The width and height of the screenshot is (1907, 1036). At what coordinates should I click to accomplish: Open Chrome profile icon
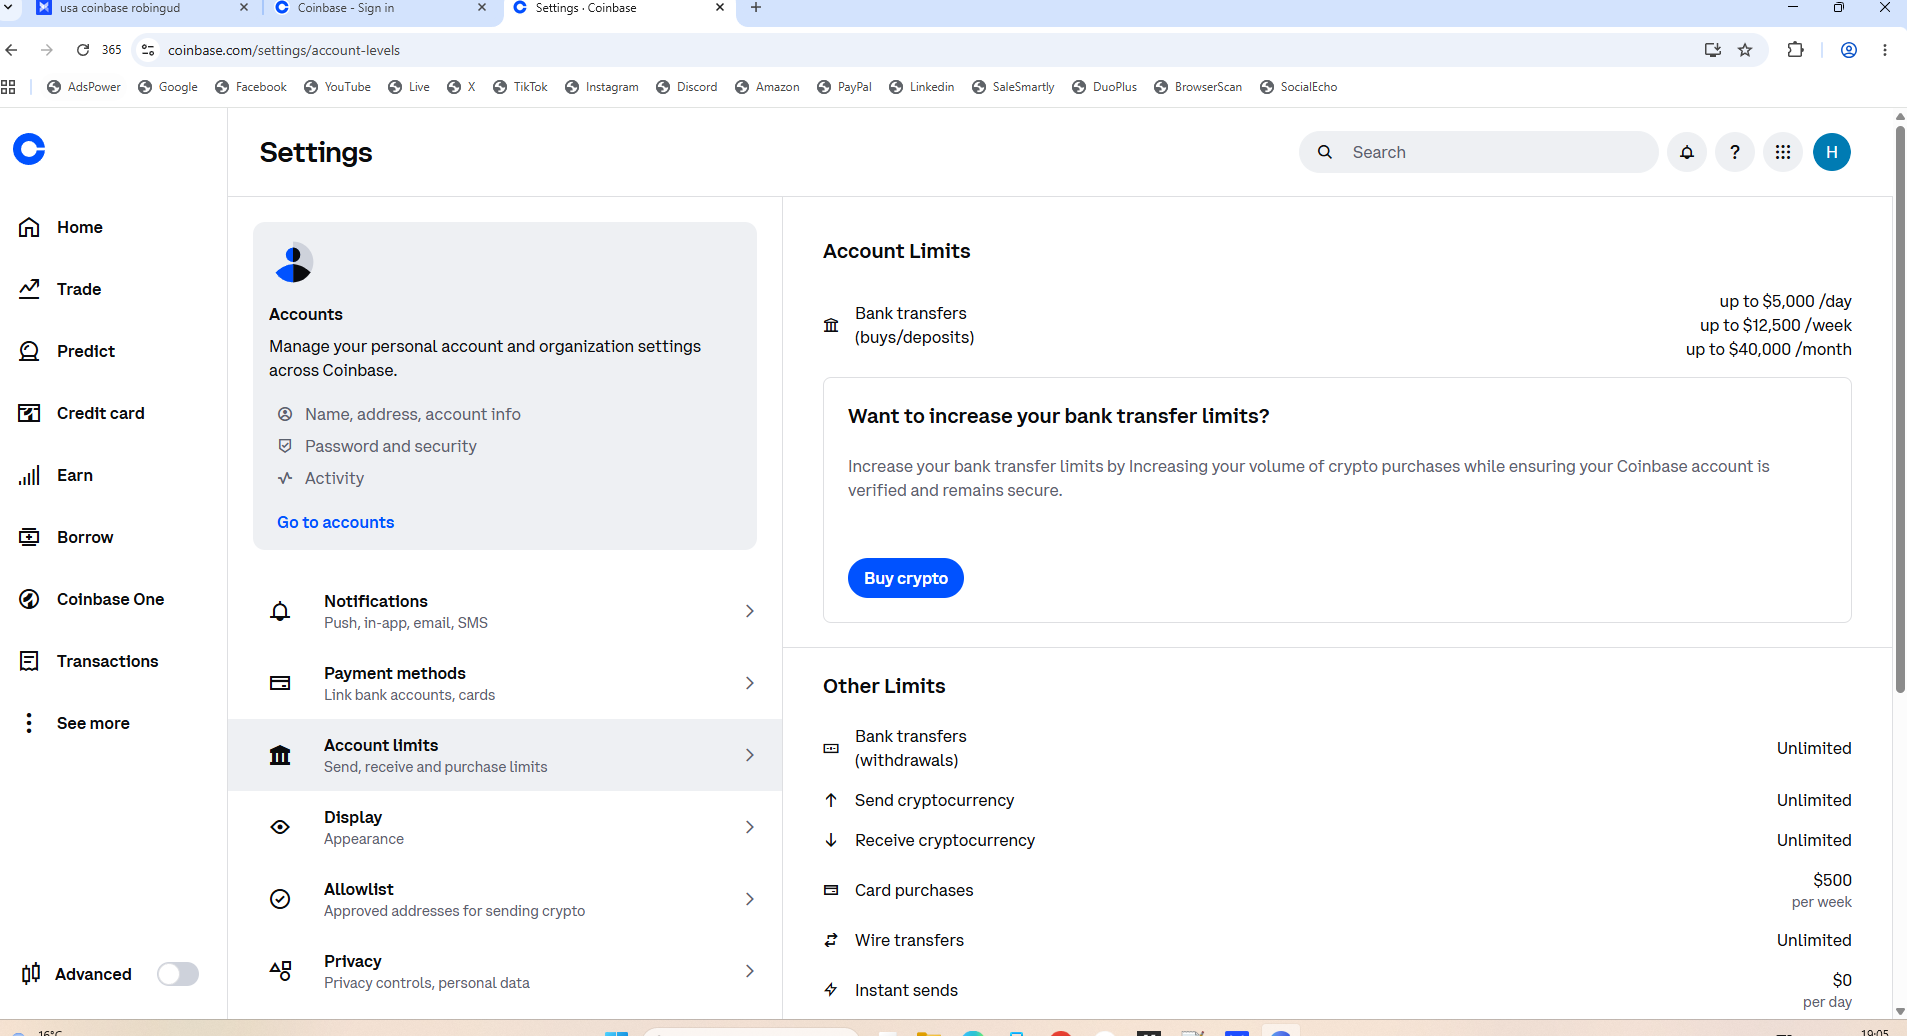[x=1849, y=50]
